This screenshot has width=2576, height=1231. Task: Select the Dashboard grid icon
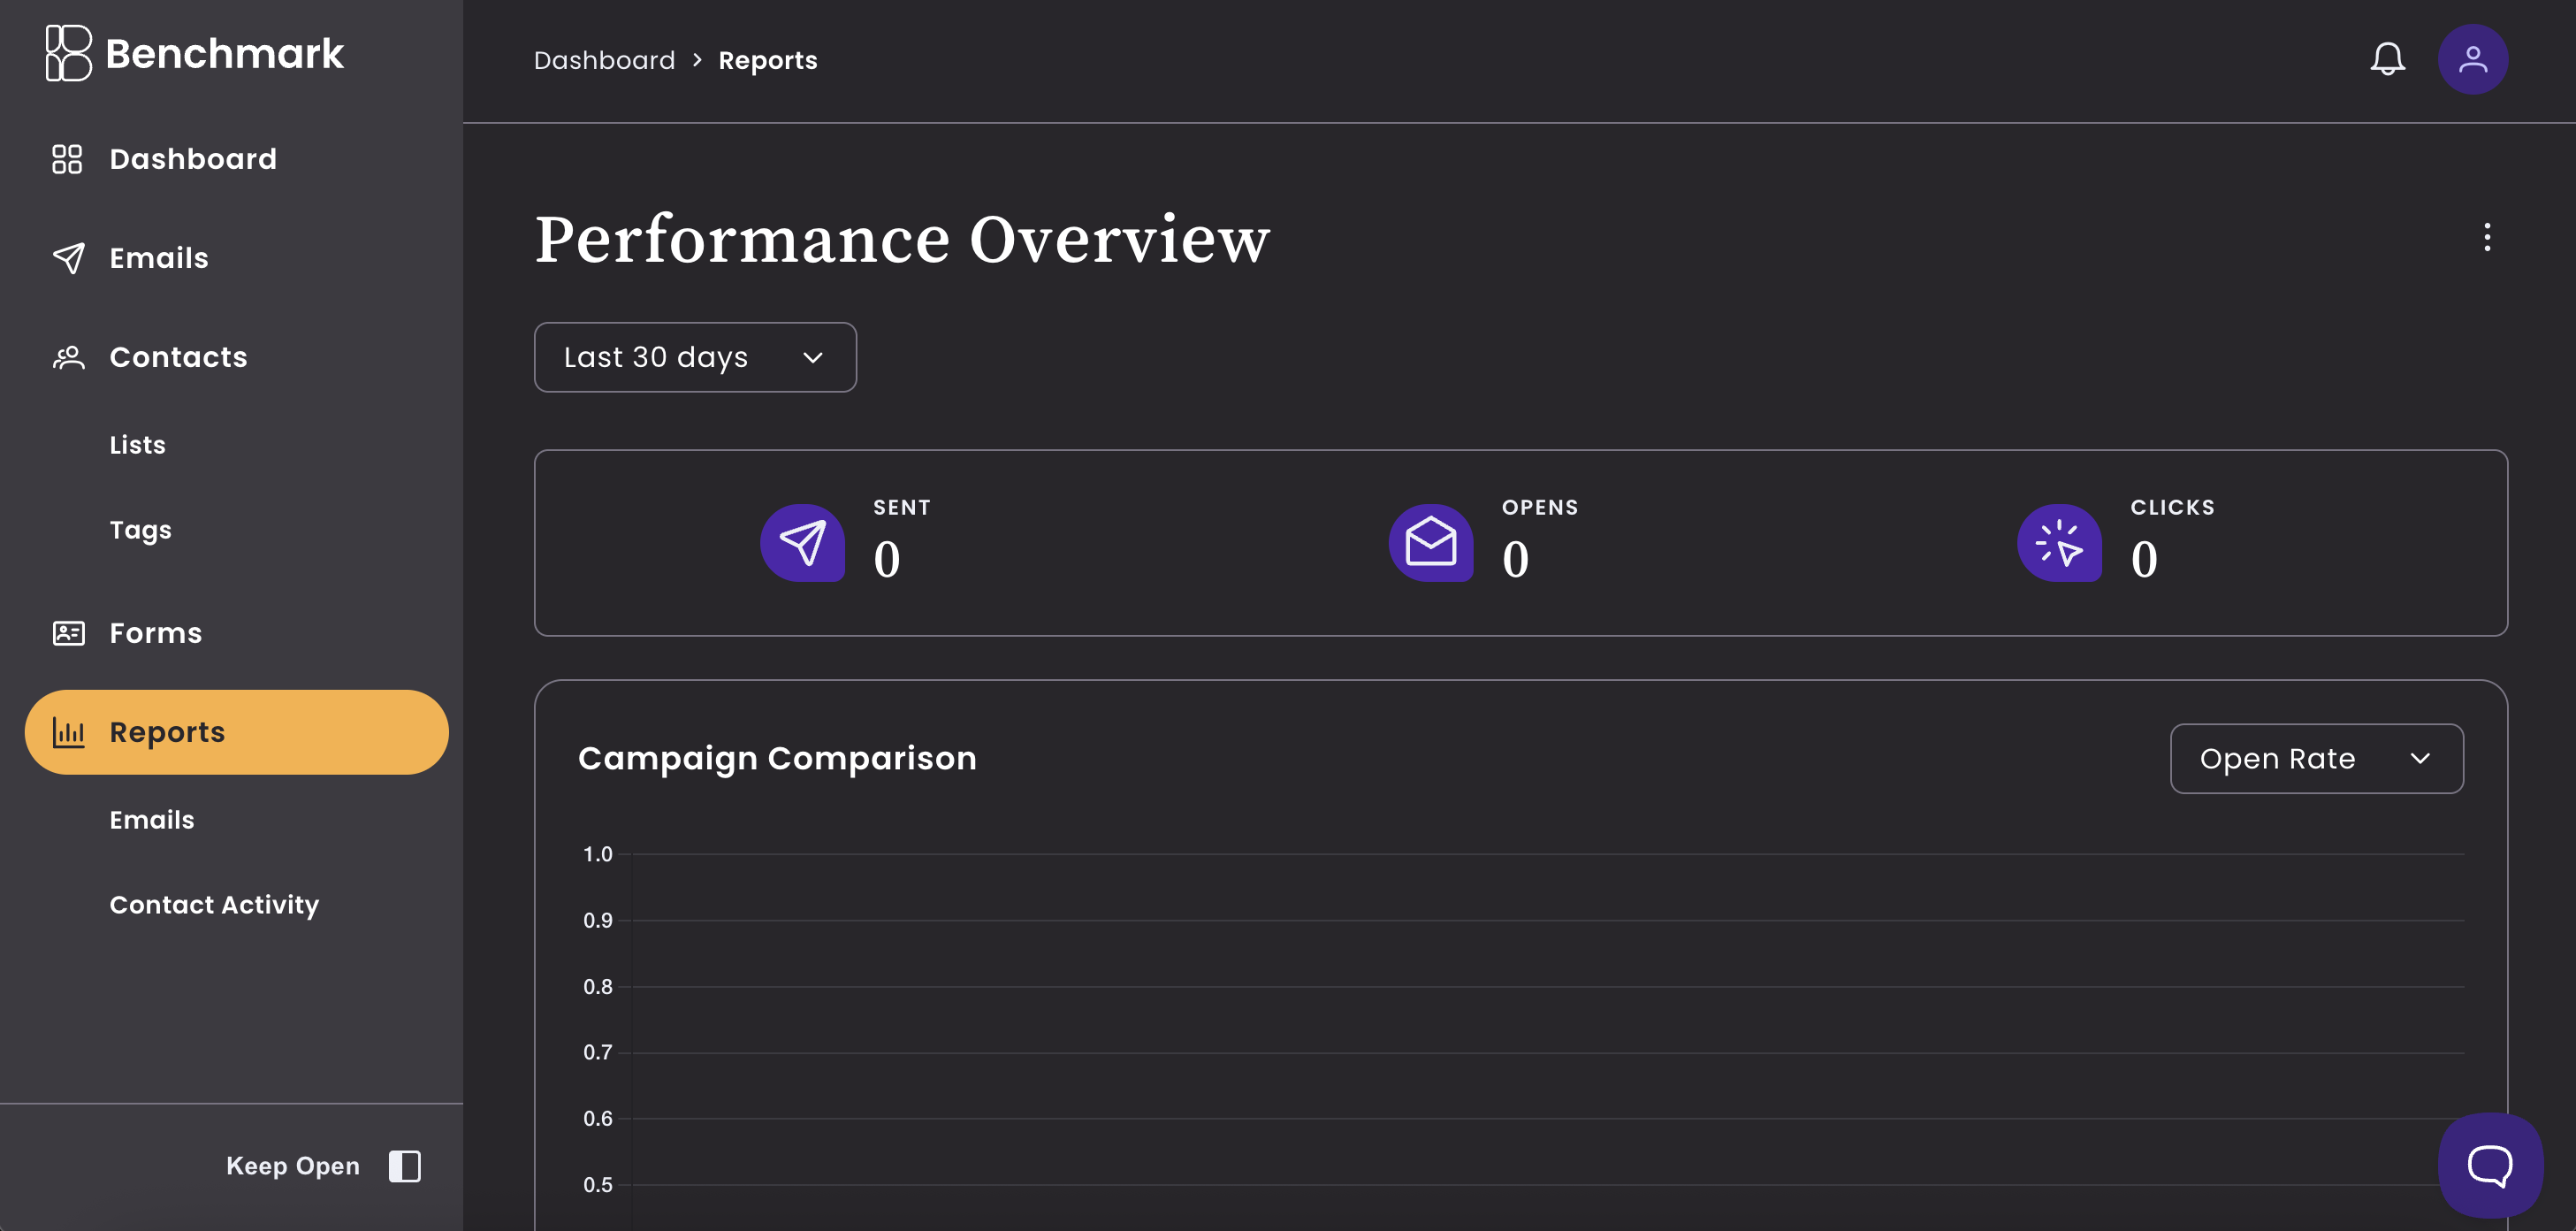(67, 158)
